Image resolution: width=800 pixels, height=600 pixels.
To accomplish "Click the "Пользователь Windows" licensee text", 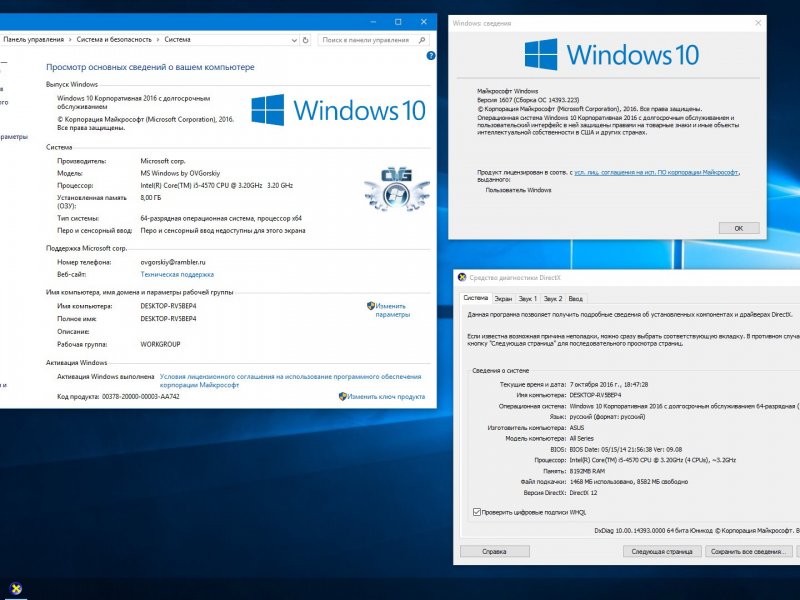I will (x=518, y=190).
